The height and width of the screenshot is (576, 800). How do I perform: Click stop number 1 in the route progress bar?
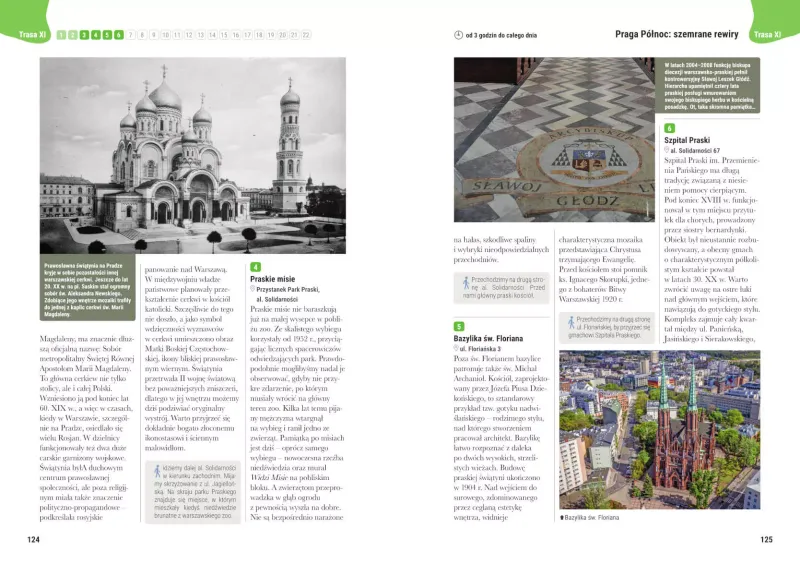point(61,35)
